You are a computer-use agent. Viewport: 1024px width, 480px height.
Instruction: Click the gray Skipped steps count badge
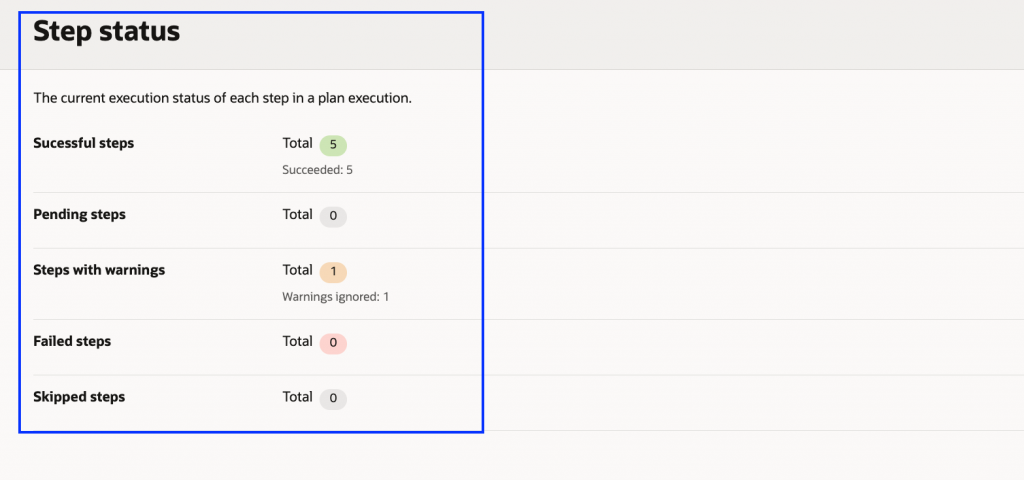[333, 399]
